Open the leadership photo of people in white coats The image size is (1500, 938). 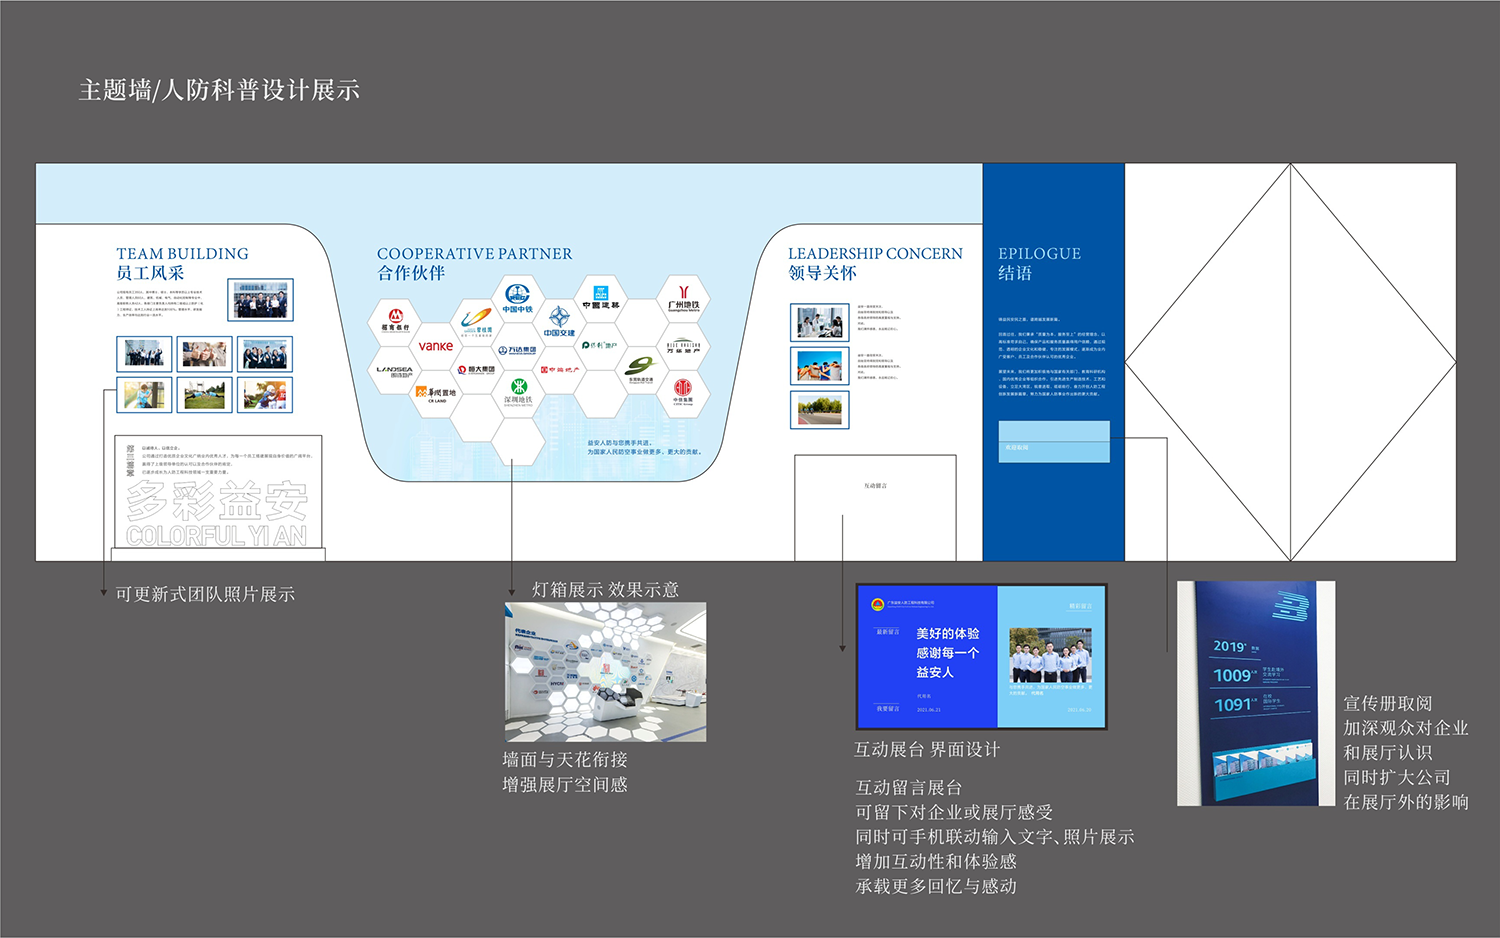[x=820, y=323]
